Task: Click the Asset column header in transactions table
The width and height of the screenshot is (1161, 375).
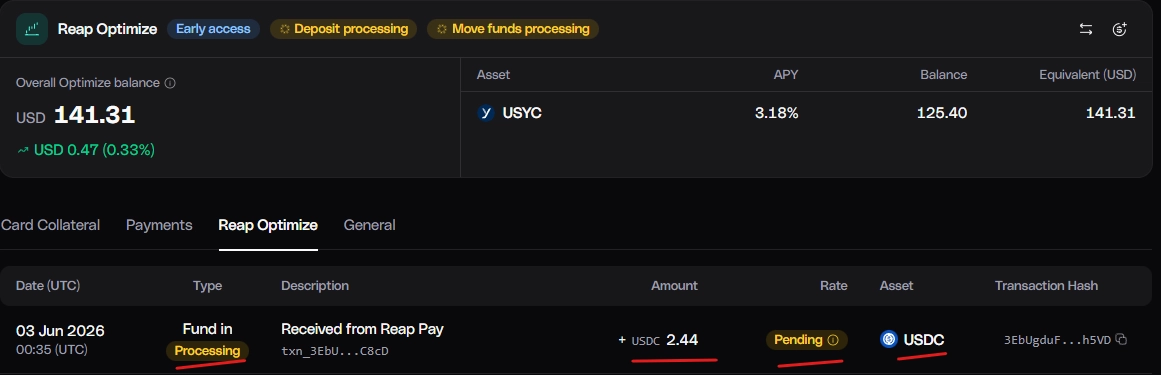Action: point(896,285)
